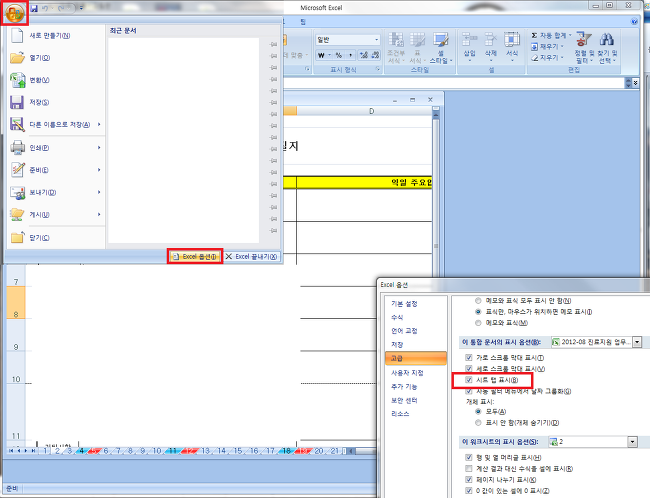Open 셀 스타일 cell styles gallery

point(441,48)
